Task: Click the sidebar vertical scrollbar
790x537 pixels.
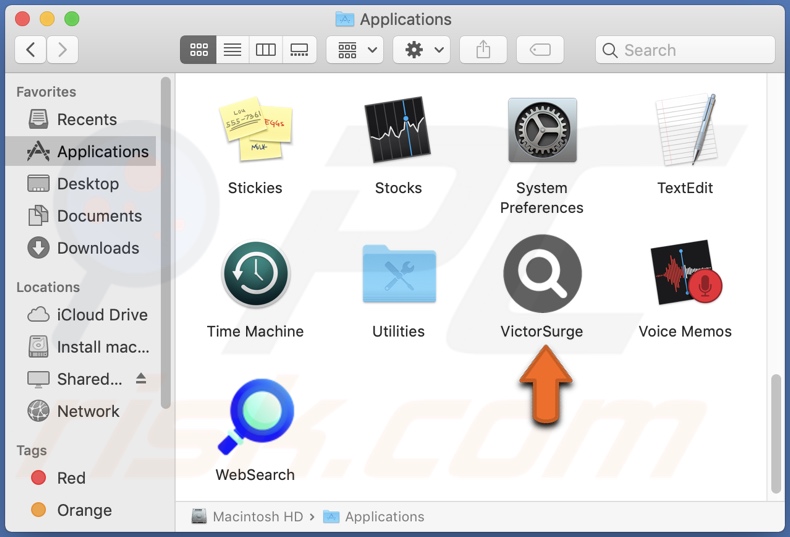Action: 166,243
